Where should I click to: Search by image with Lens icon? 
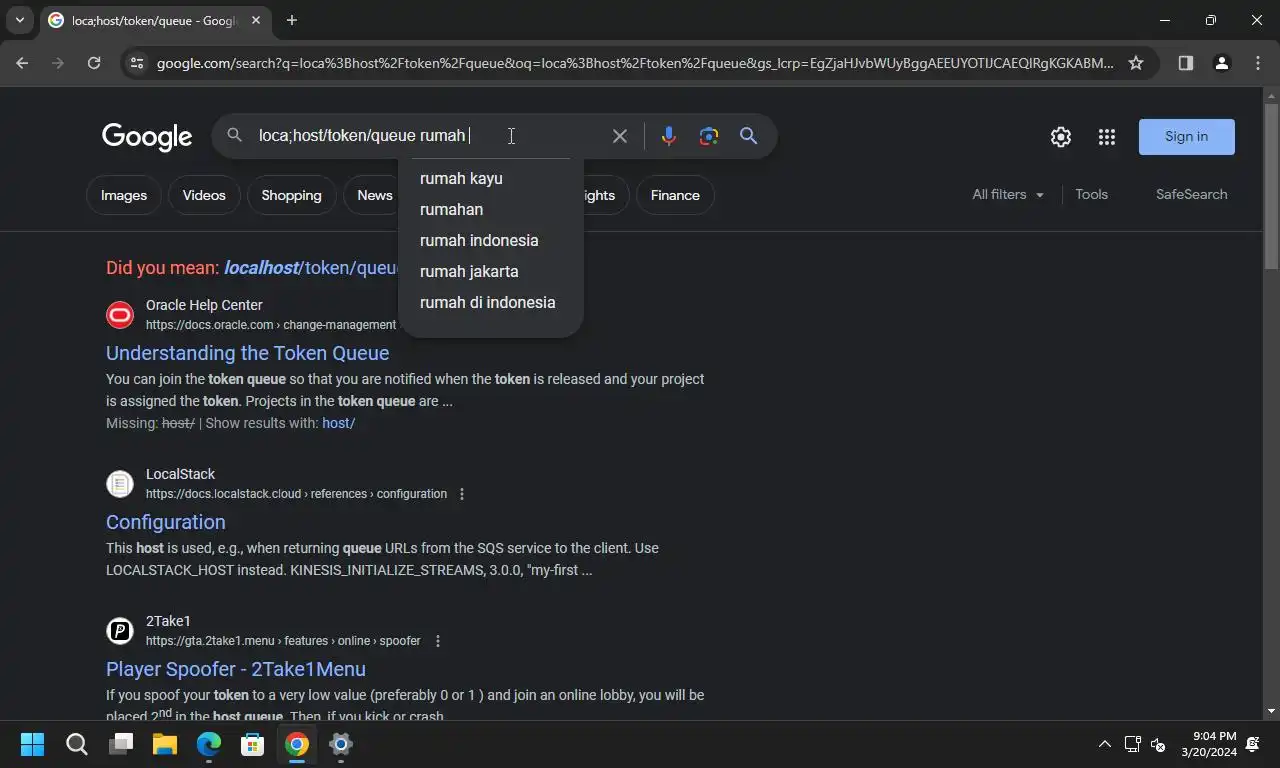[709, 136]
